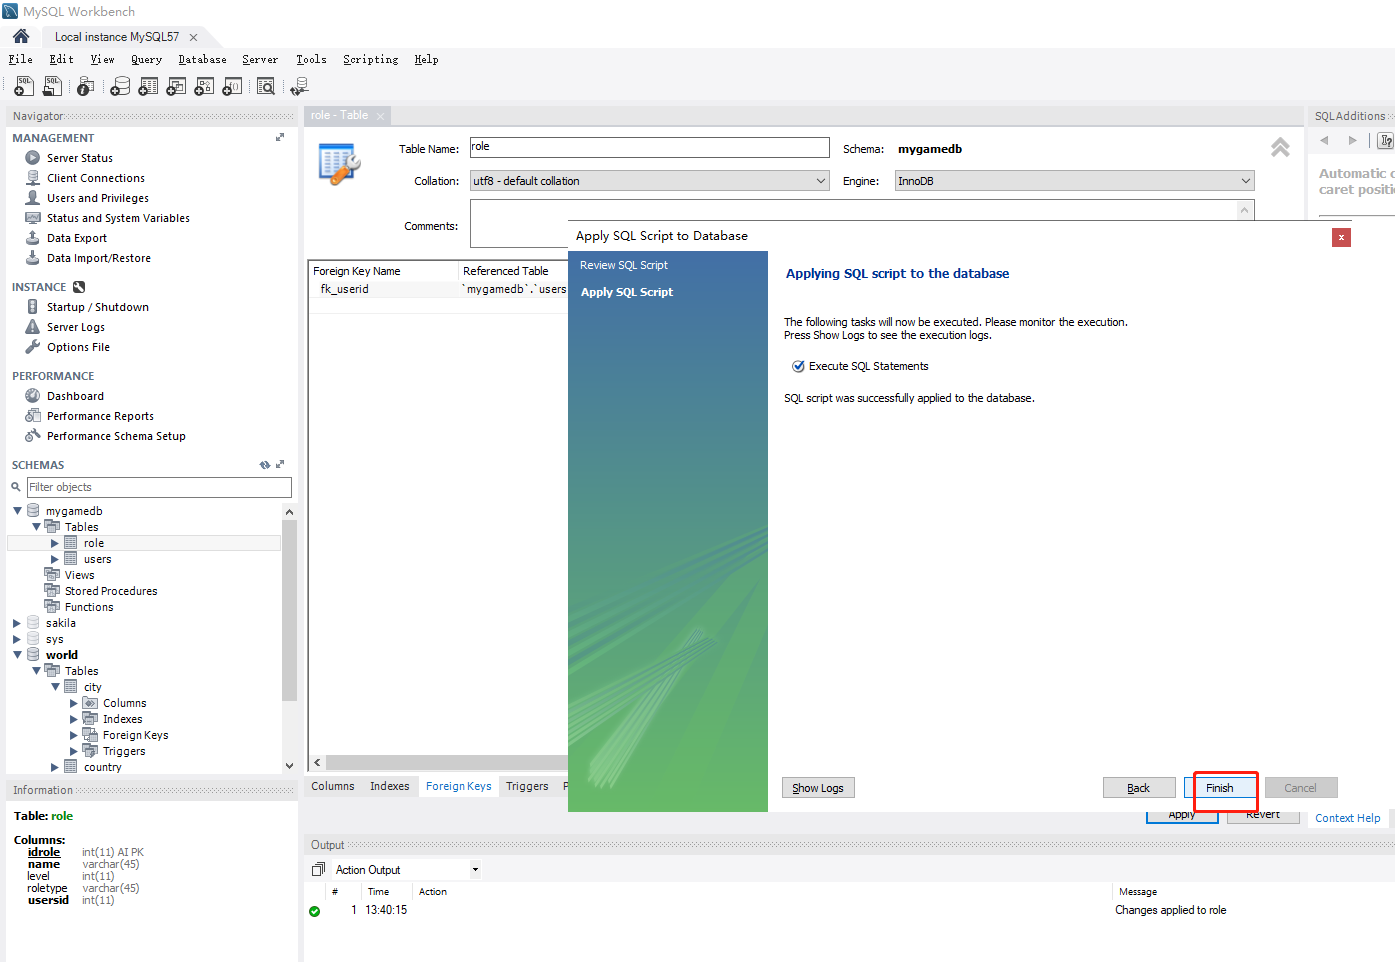This screenshot has width=1395, height=962.
Task: Collapse the city table node
Action: [55, 687]
